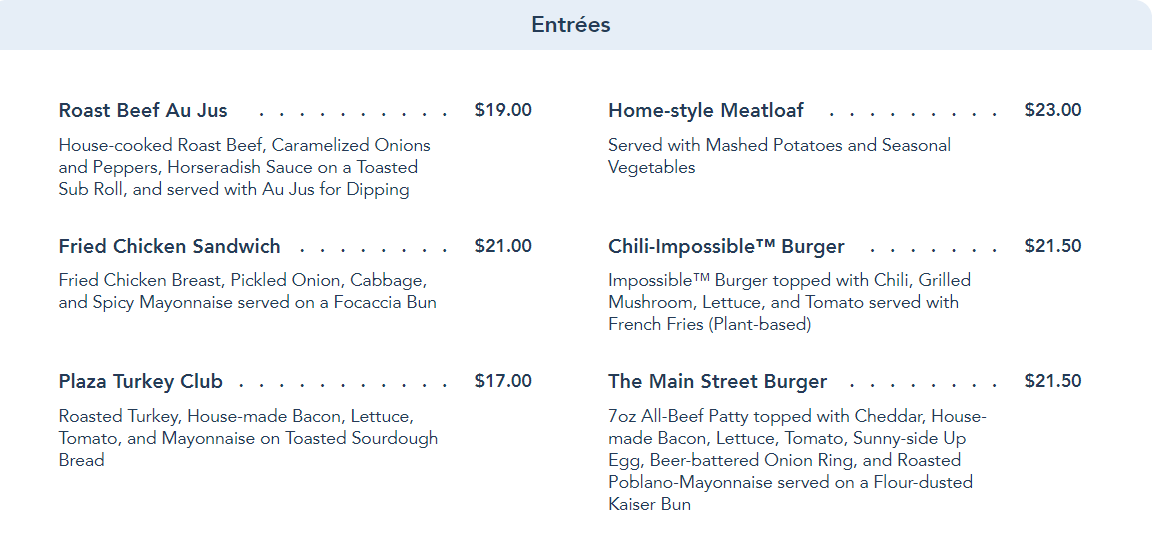Open the Home-style Meatloaf item
The width and height of the screenshot is (1153, 533).
pyautogui.click(x=705, y=110)
